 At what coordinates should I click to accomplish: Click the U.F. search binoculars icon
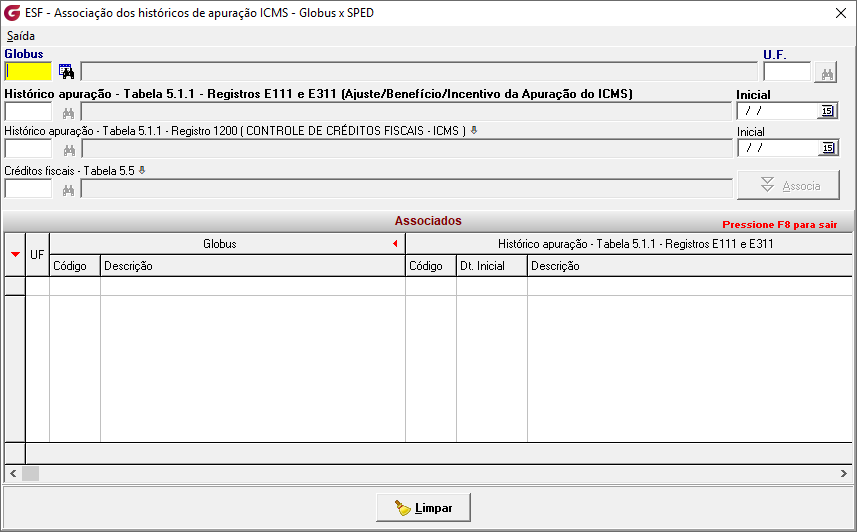coord(826,73)
